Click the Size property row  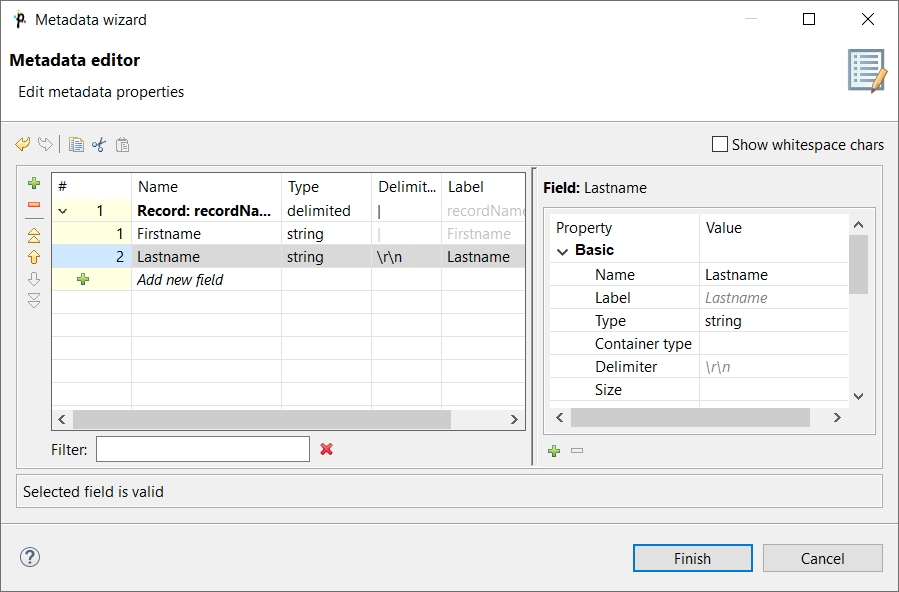[x=699, y=390]
